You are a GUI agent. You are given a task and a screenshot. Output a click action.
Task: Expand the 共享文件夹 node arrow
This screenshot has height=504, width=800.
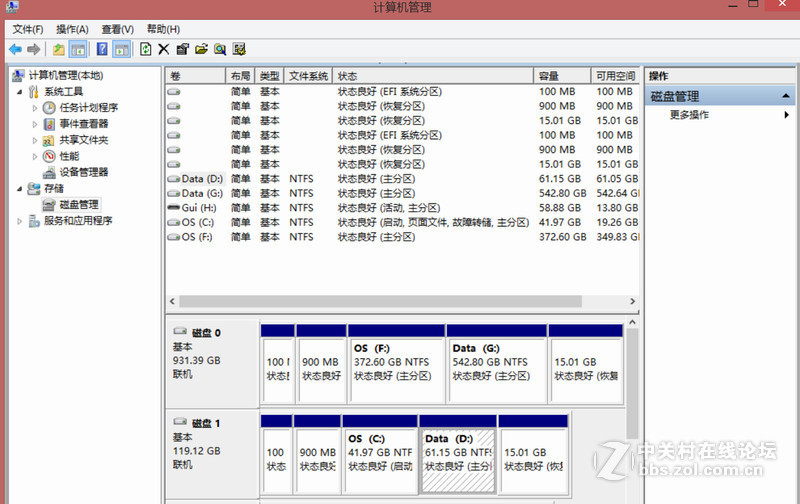[35, 140]
